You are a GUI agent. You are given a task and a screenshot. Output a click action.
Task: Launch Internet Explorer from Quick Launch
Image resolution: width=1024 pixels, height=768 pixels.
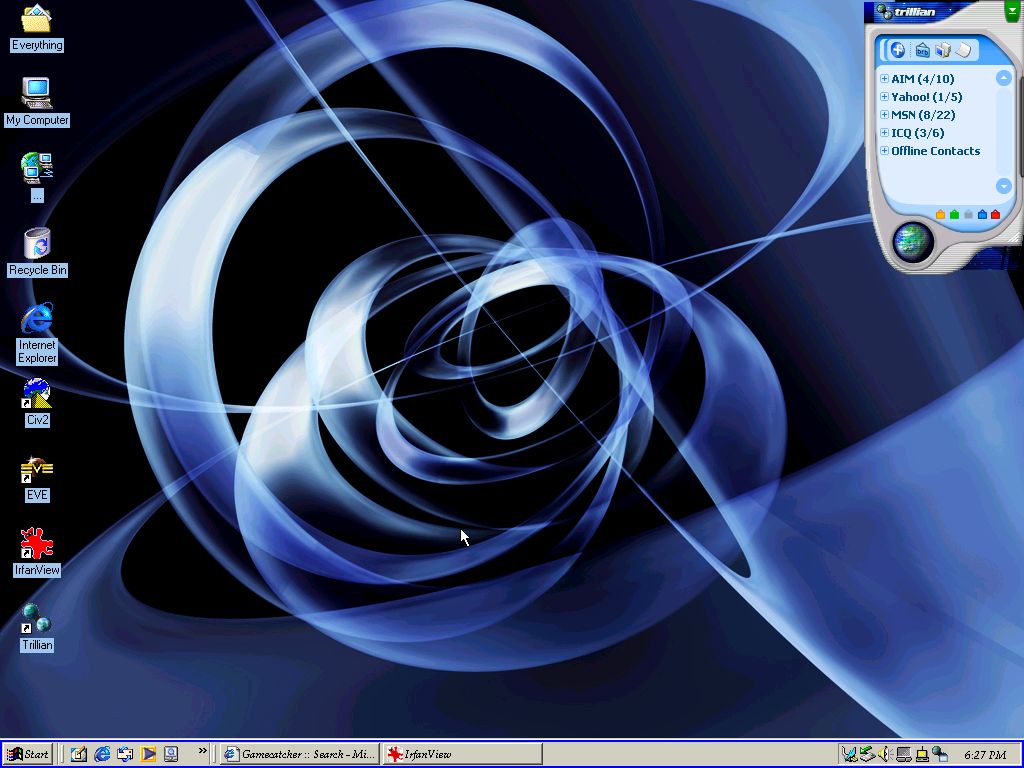(102, 754)
